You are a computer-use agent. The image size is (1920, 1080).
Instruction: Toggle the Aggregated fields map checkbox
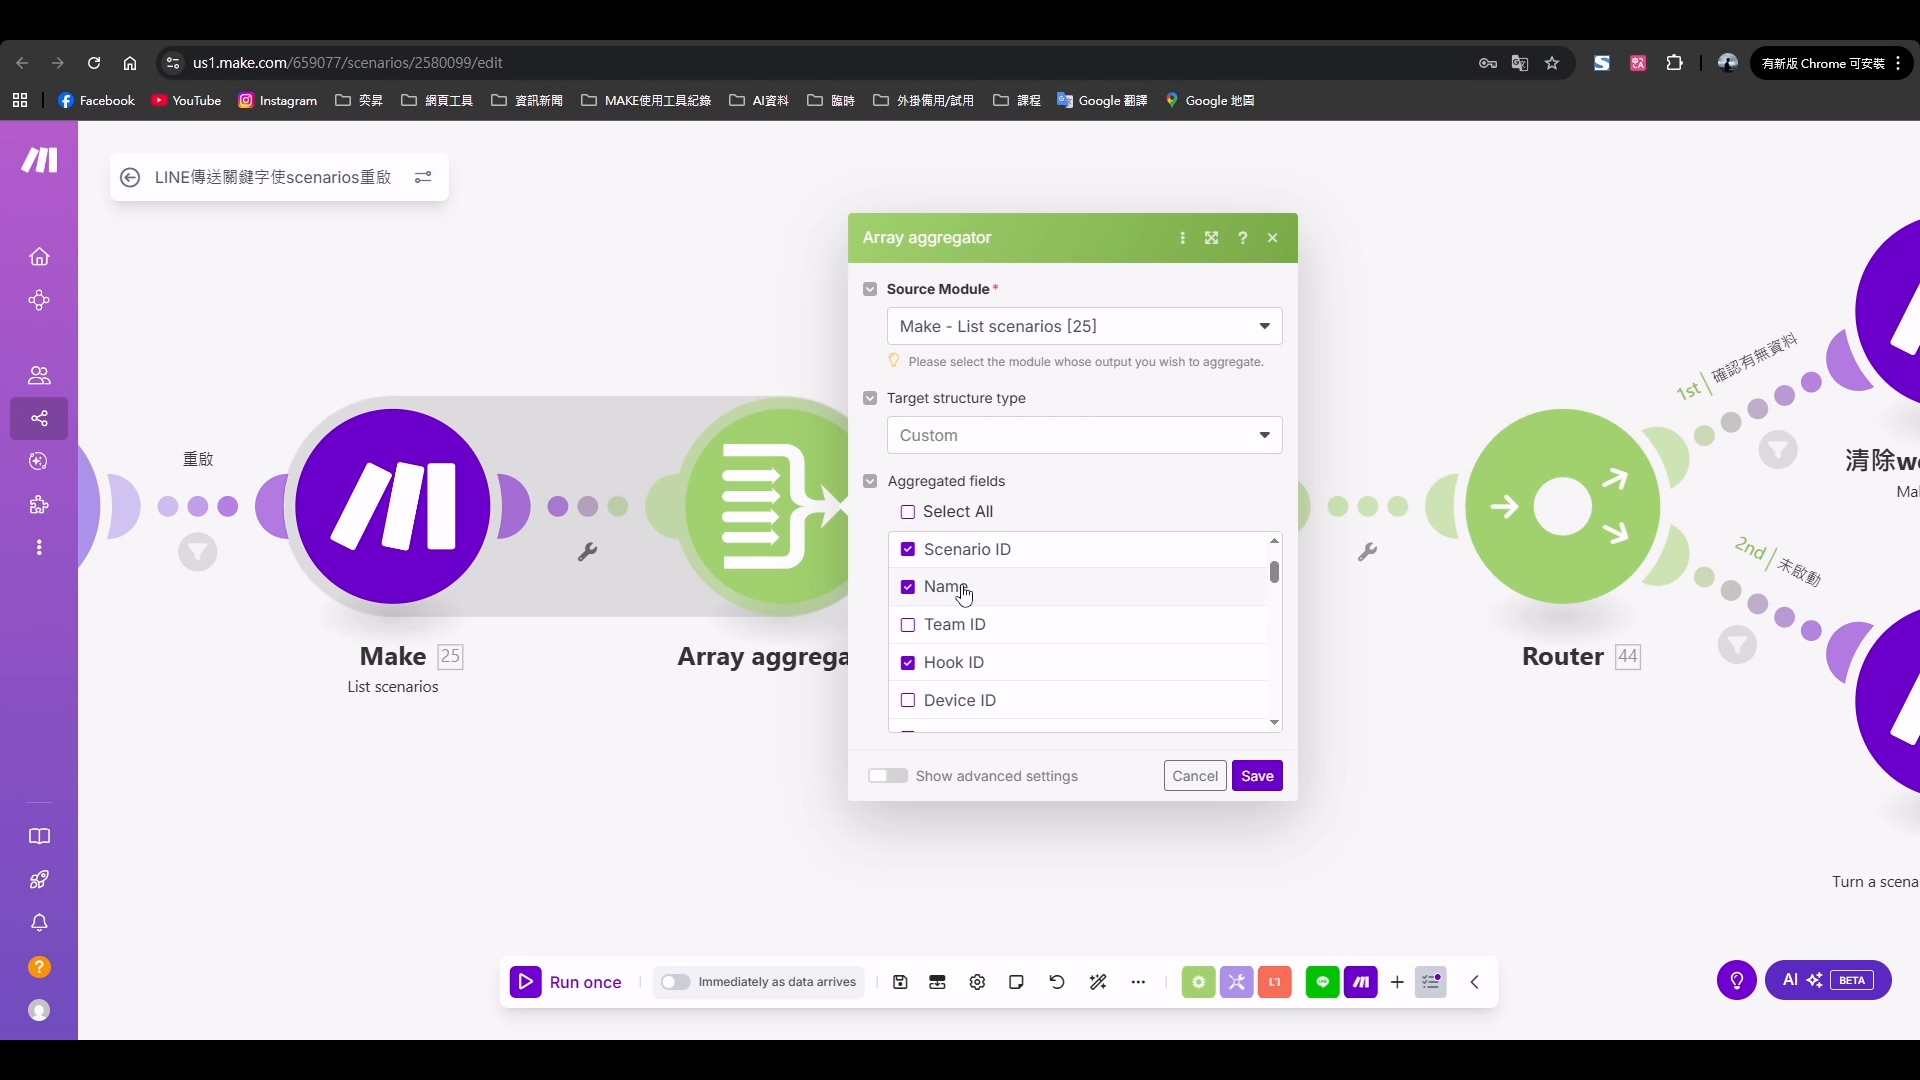tap(870, 481)
